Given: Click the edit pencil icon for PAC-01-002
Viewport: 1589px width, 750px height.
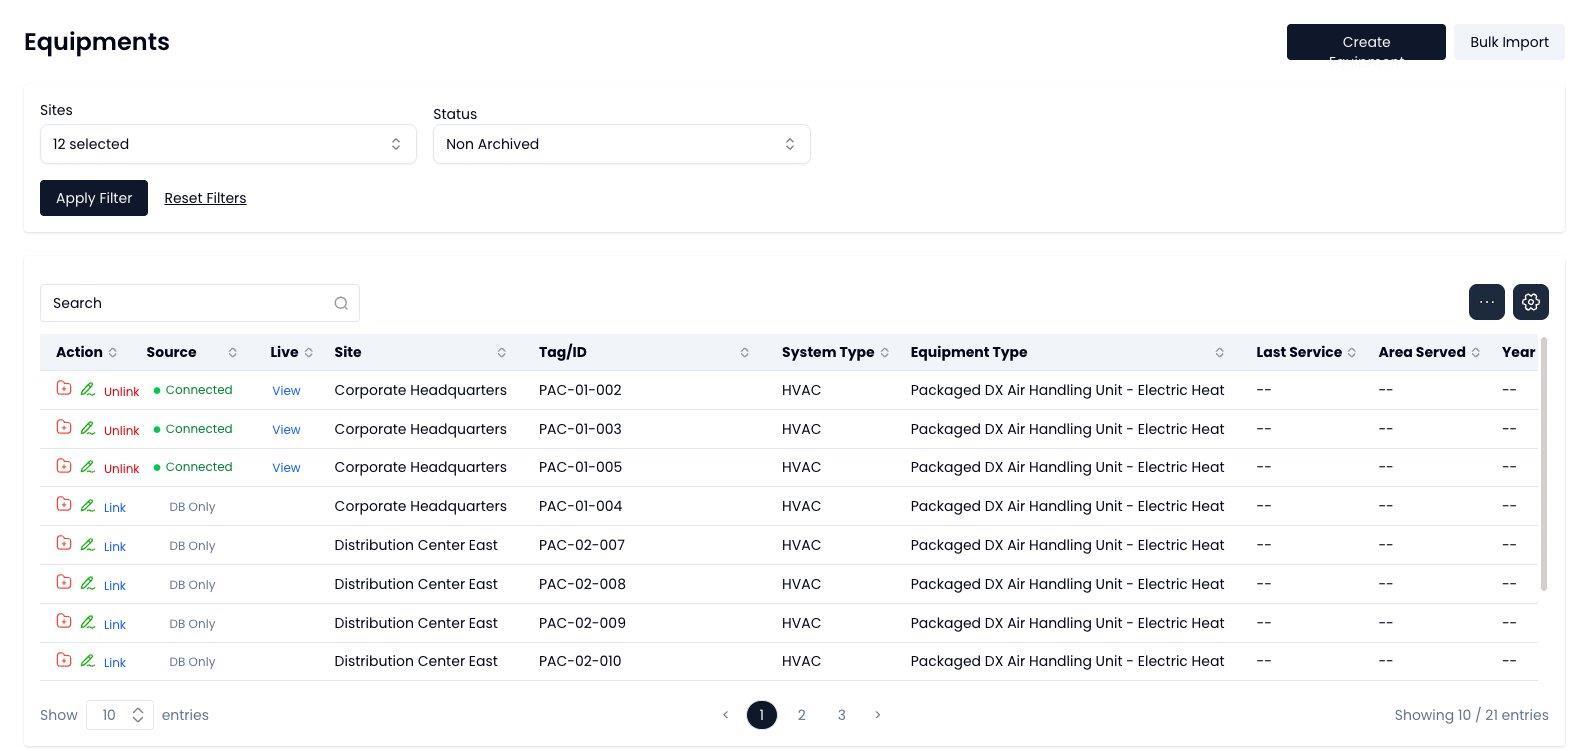Looking at the screenshot, I should point(88,388).
